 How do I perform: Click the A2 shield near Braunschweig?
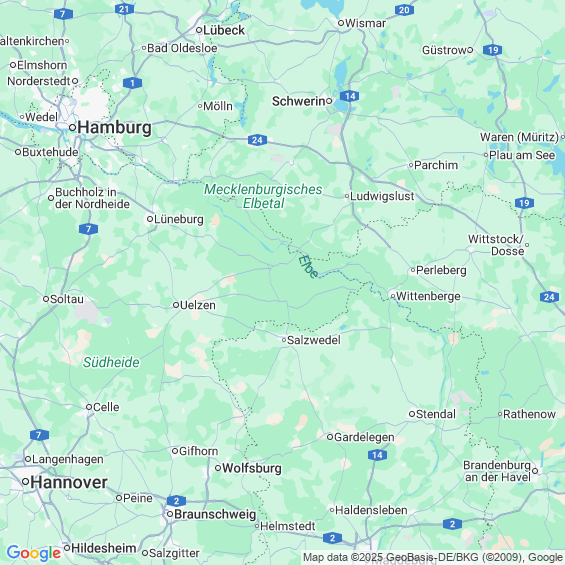[x=176, y=501]
